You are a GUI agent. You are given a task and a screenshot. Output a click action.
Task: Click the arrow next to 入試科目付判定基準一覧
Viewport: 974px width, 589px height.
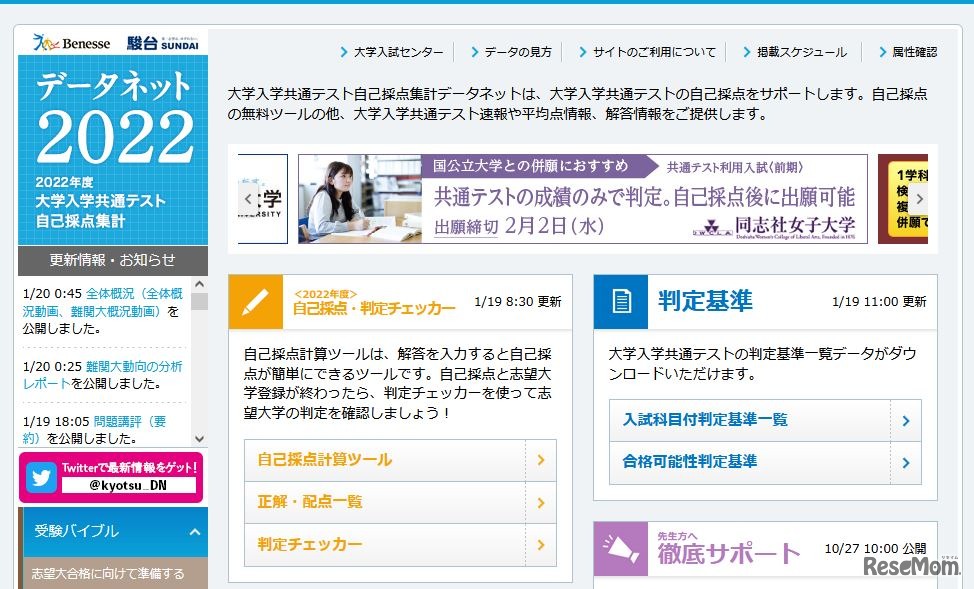[x=906, y=421]
